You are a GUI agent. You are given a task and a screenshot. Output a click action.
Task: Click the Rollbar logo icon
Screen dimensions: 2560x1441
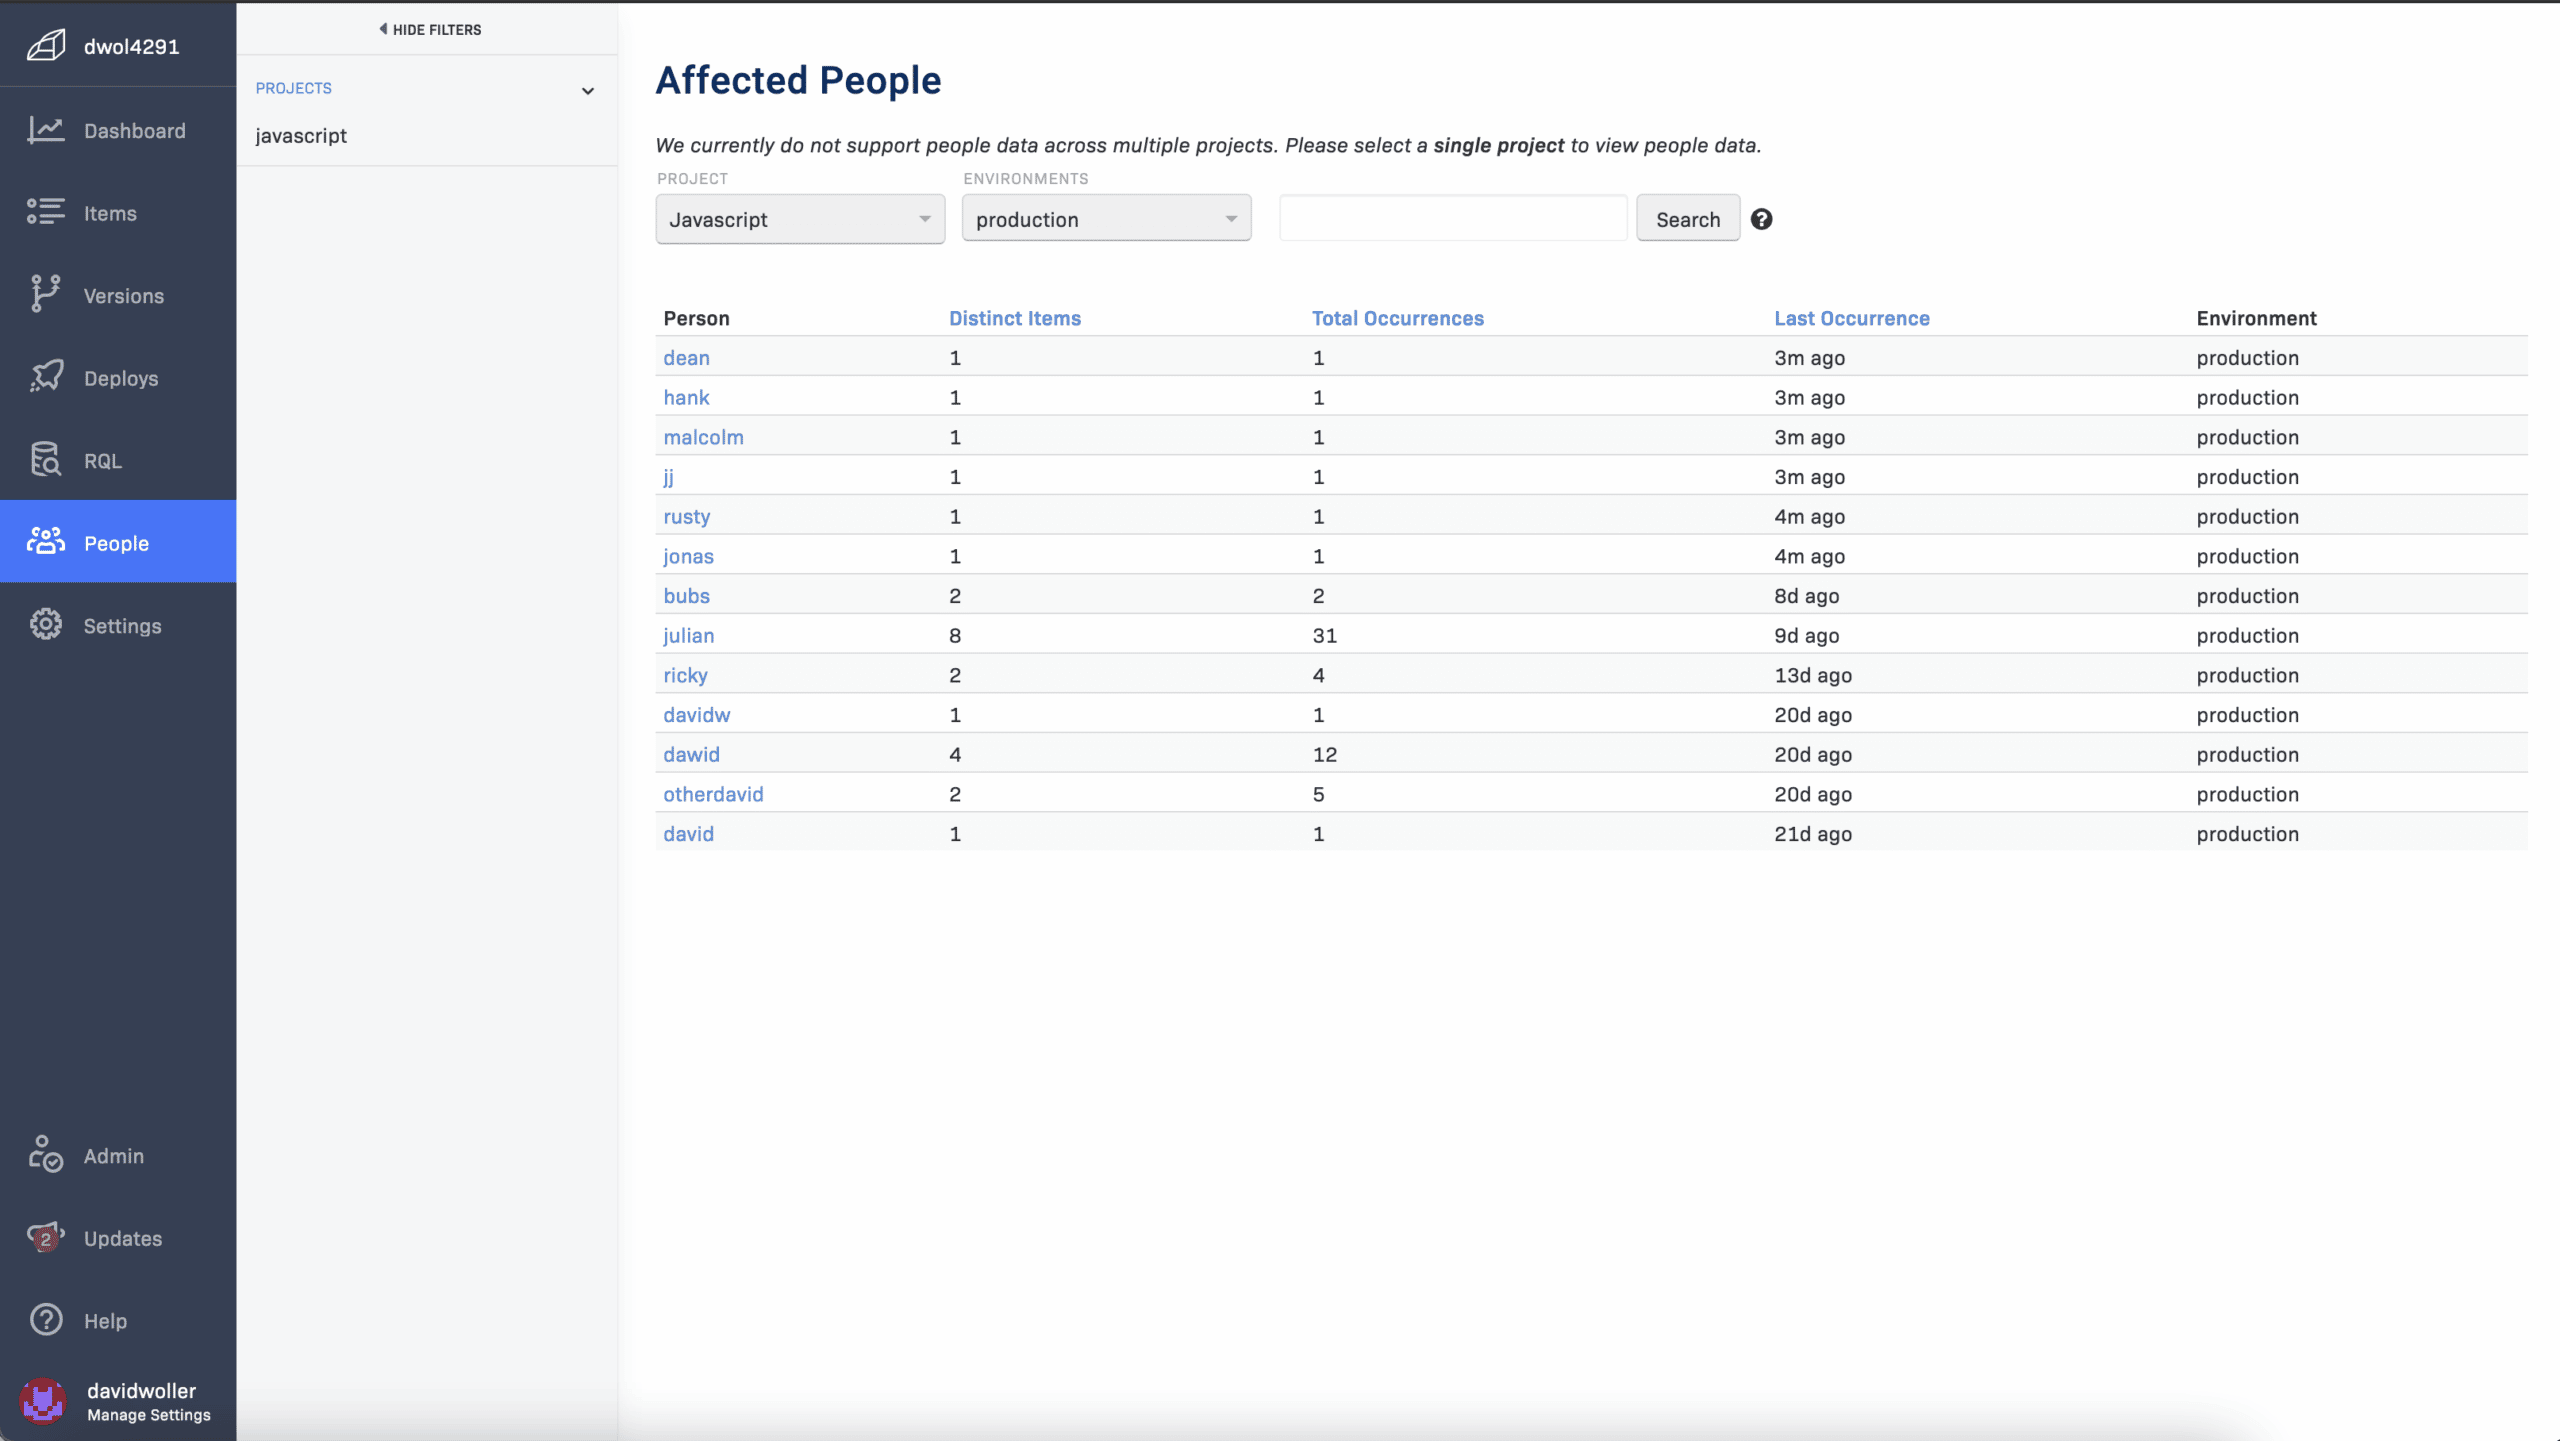coord(46,46)
